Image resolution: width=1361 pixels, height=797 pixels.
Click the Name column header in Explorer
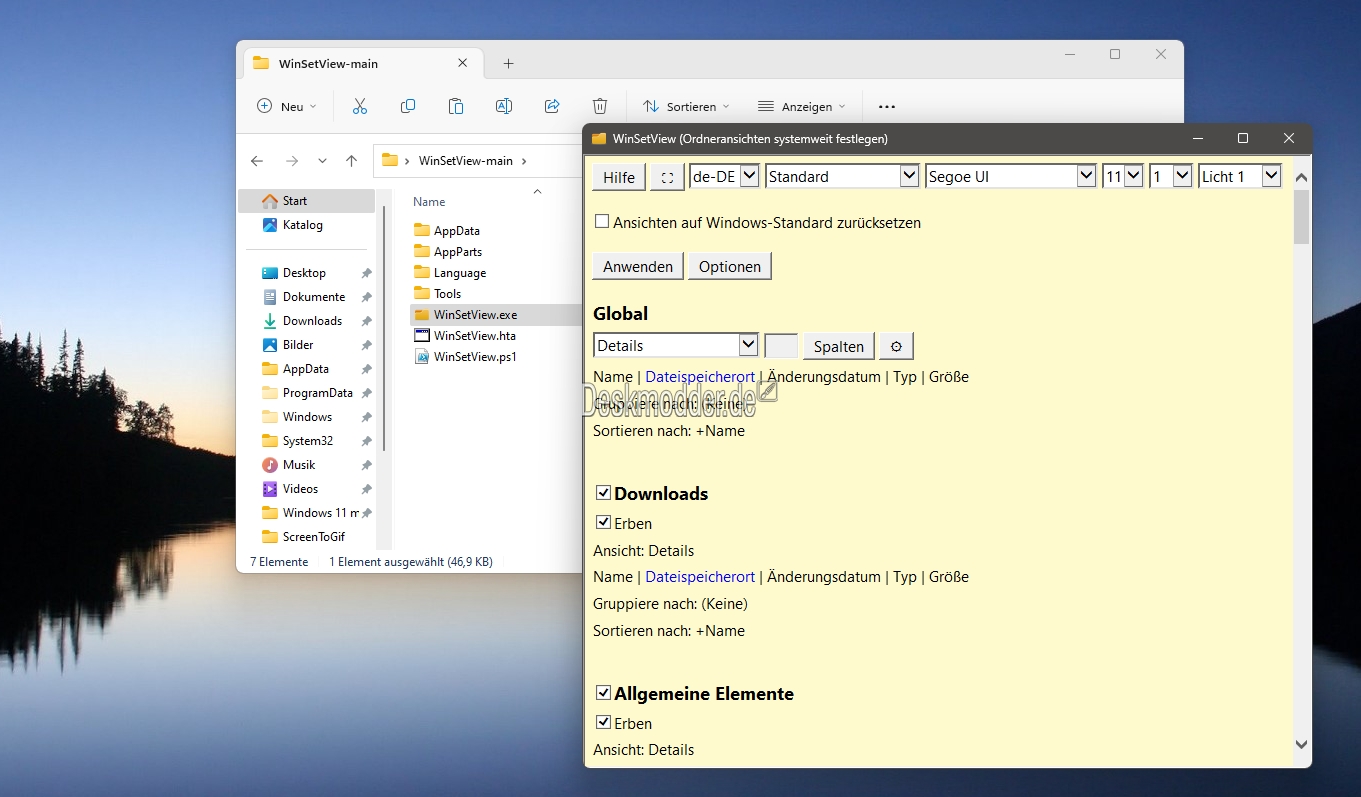click(429, 202)
